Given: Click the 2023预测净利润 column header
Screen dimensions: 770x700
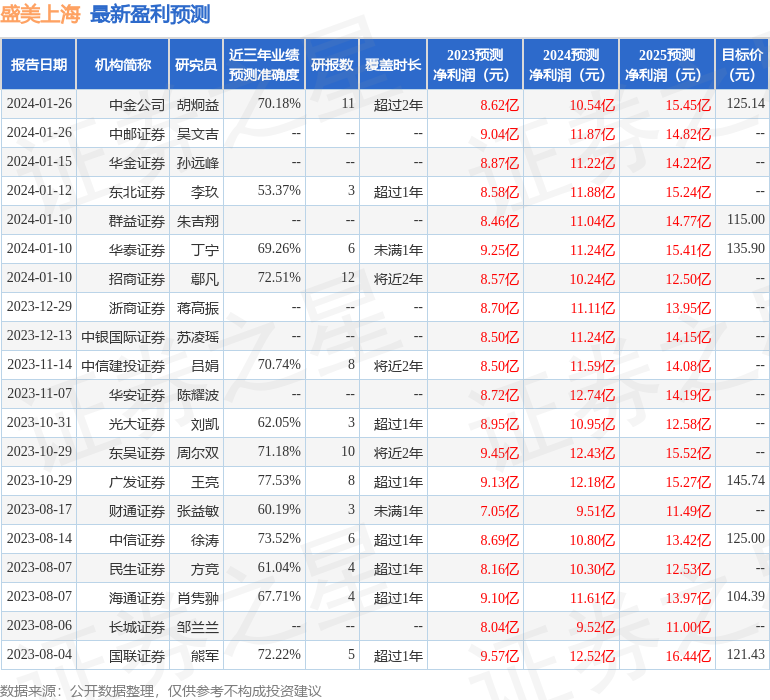Looking at the screenshot, I should click(x=475, y=64).
